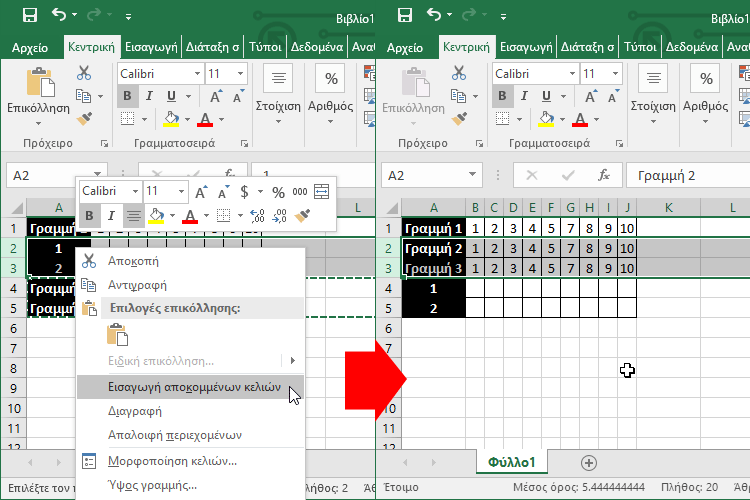Open Calibri font dropdown on mini toolbar
Image resolution: width=750 pixels, height=500 pixels.
pyautogui.click(x=135, y=191)
